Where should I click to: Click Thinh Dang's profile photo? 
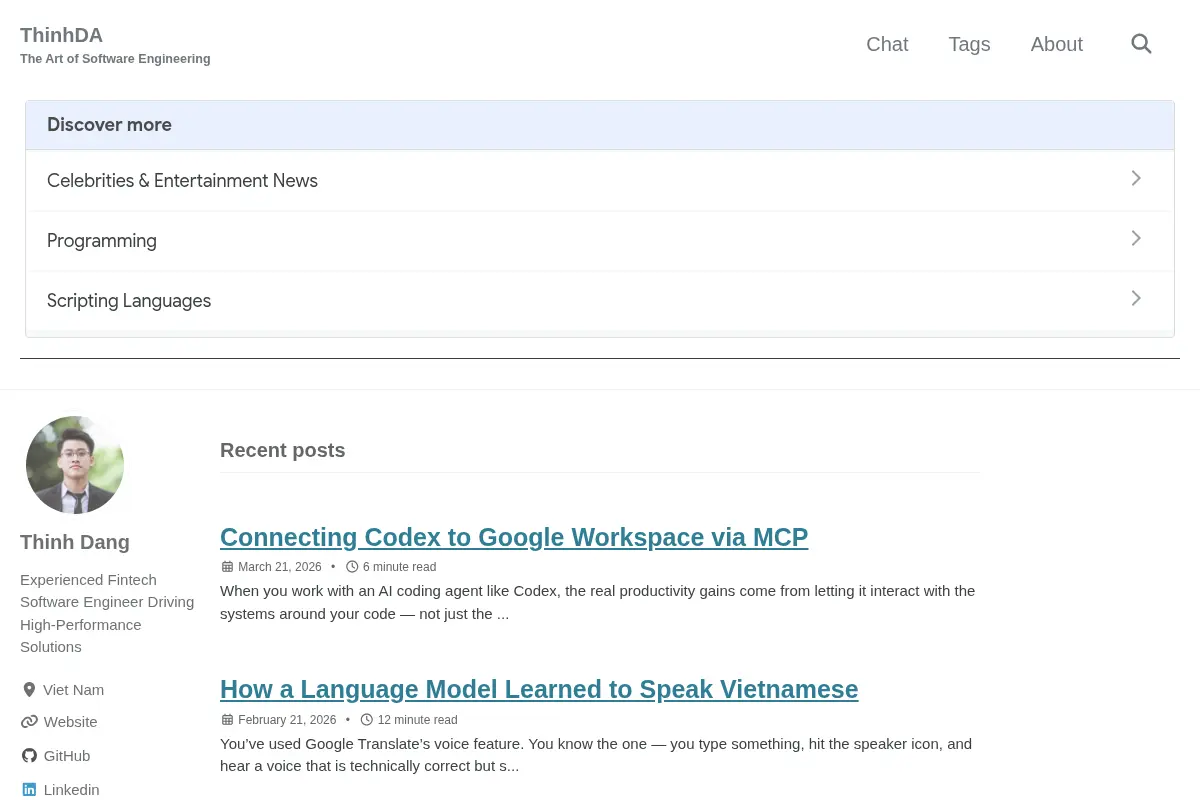75,465
